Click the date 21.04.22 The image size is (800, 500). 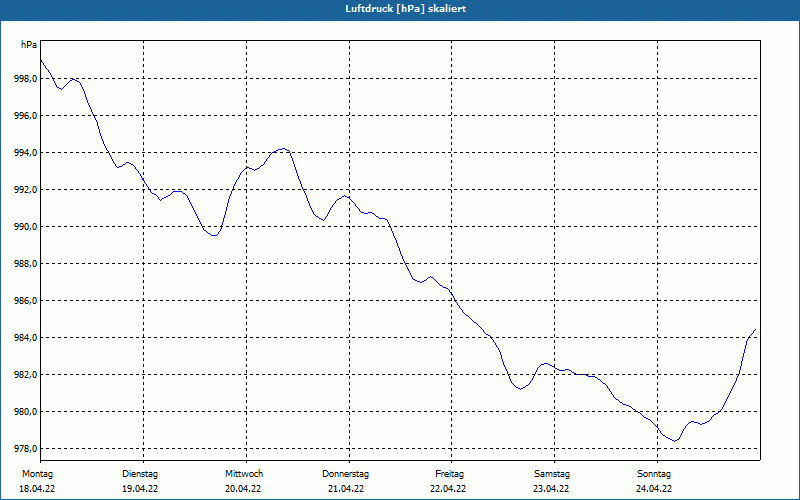pyautogui.click(x=346, y=489)
